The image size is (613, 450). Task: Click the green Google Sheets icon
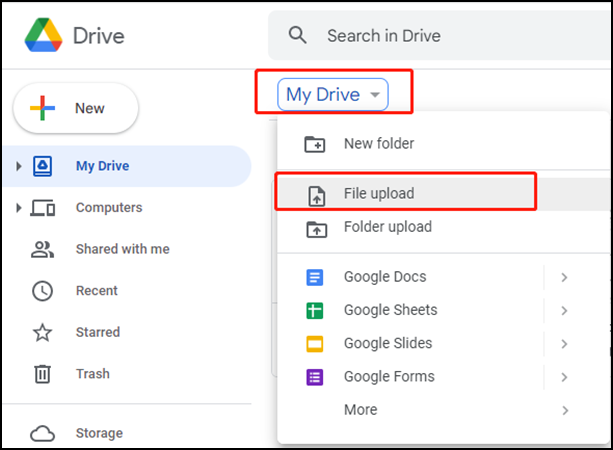pos(315,311)
